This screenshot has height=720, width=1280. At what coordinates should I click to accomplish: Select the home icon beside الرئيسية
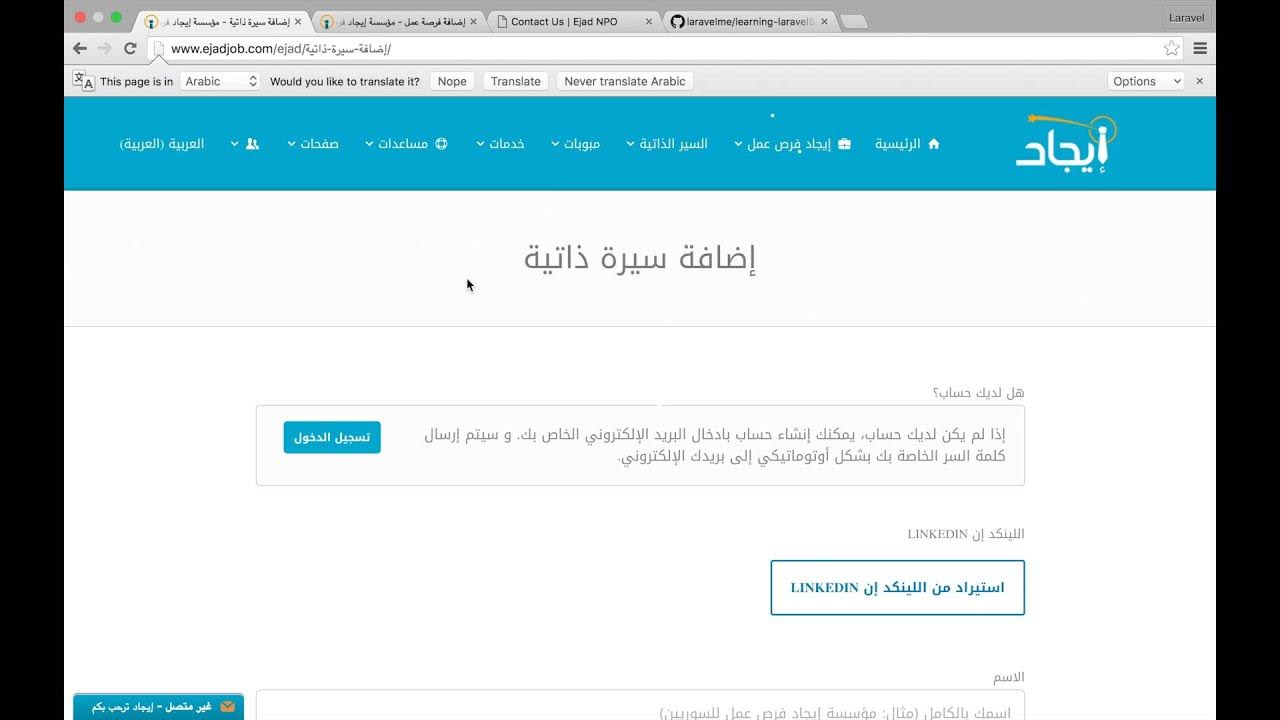[x=932, y=143]
